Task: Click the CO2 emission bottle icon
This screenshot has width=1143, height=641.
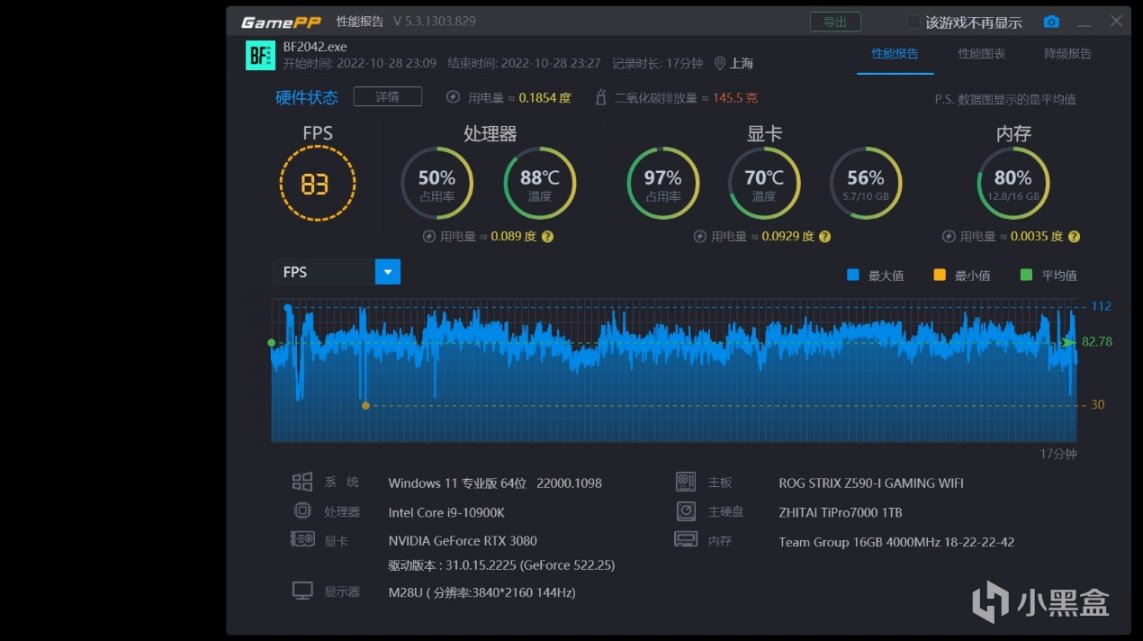Action: tap(601, 97)
